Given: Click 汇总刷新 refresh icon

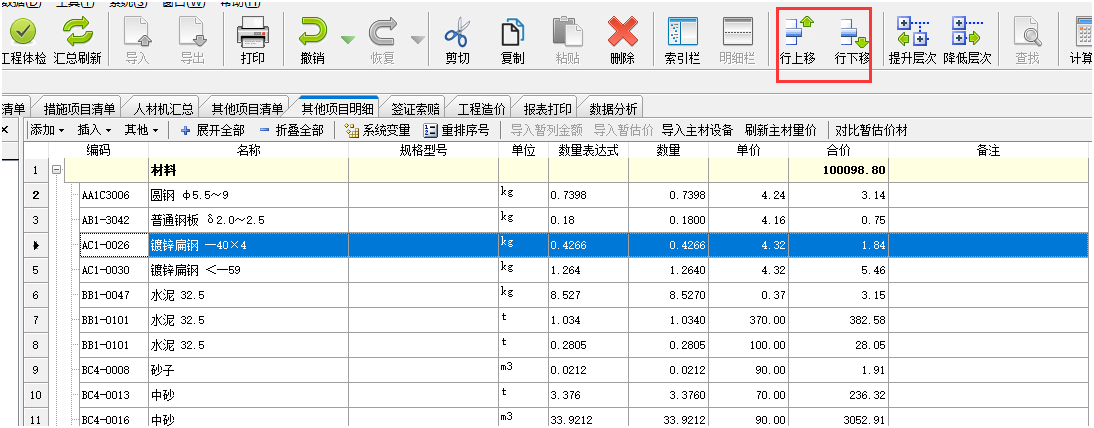Looking at the screenshot, I should [x=77, y=33].
